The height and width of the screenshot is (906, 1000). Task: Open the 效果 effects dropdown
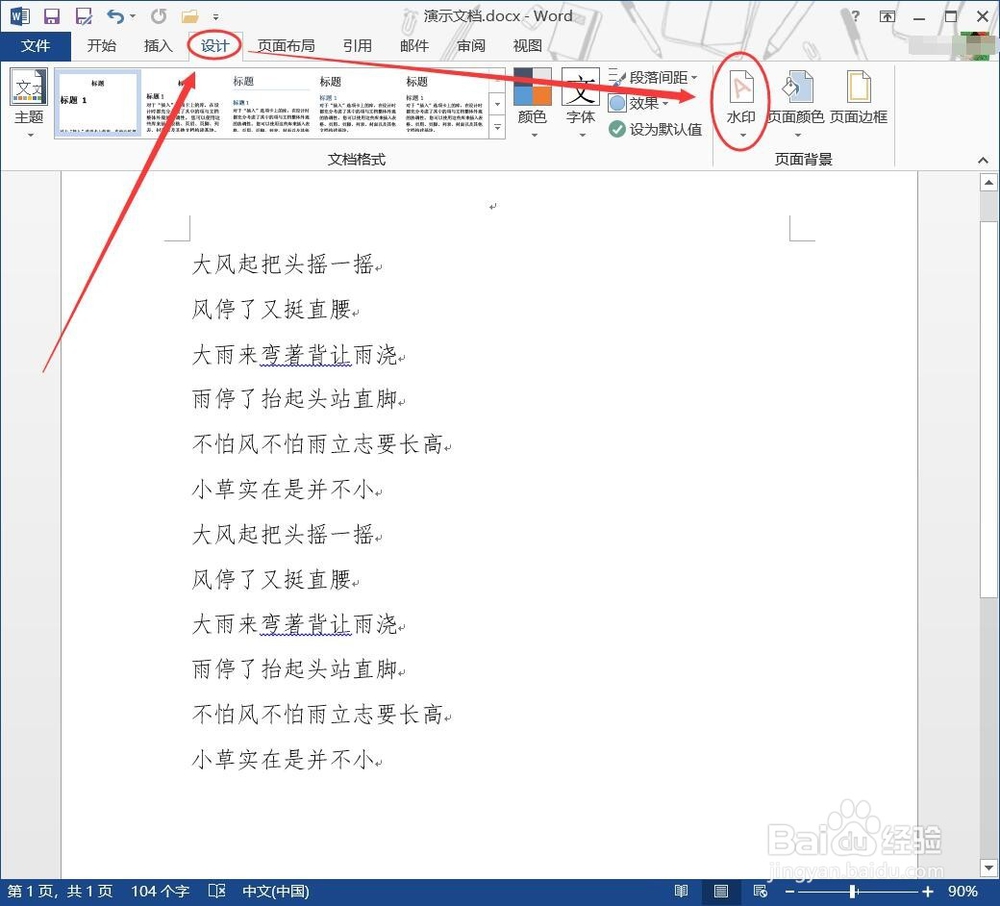tap(638, 103)
